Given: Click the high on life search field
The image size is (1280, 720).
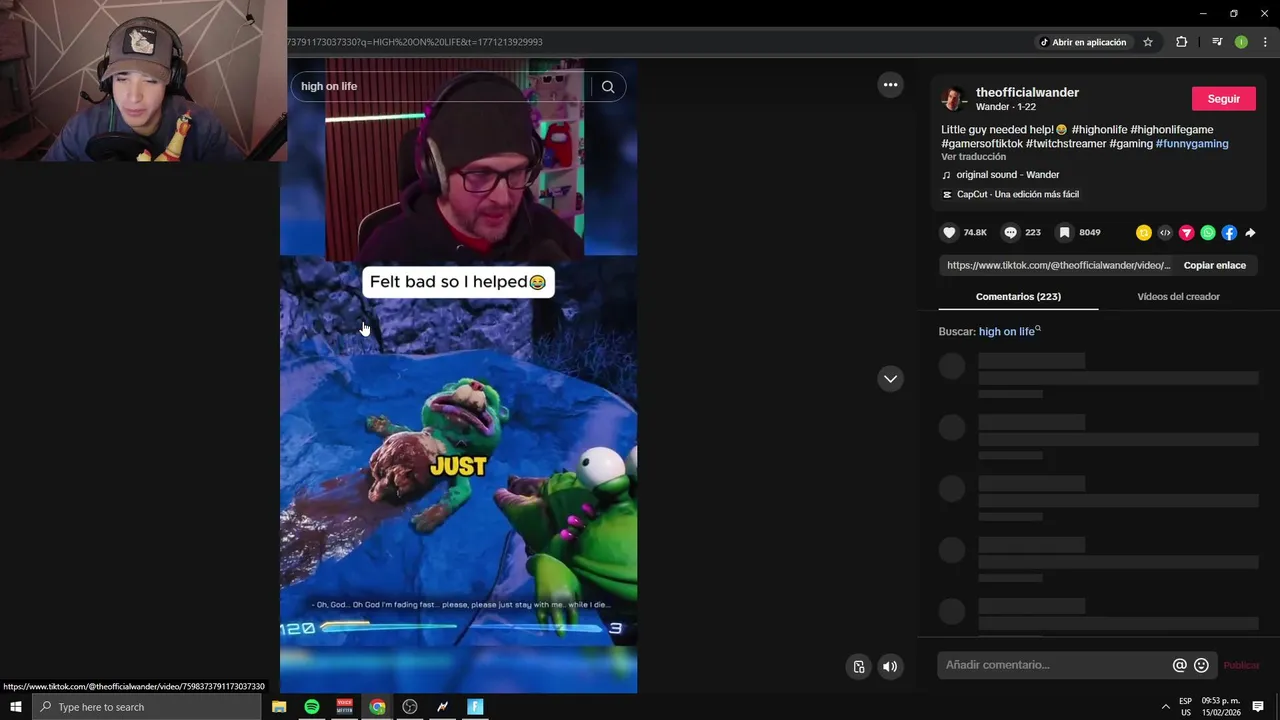Looking at the screenshot, I should [x=444, y=86].
